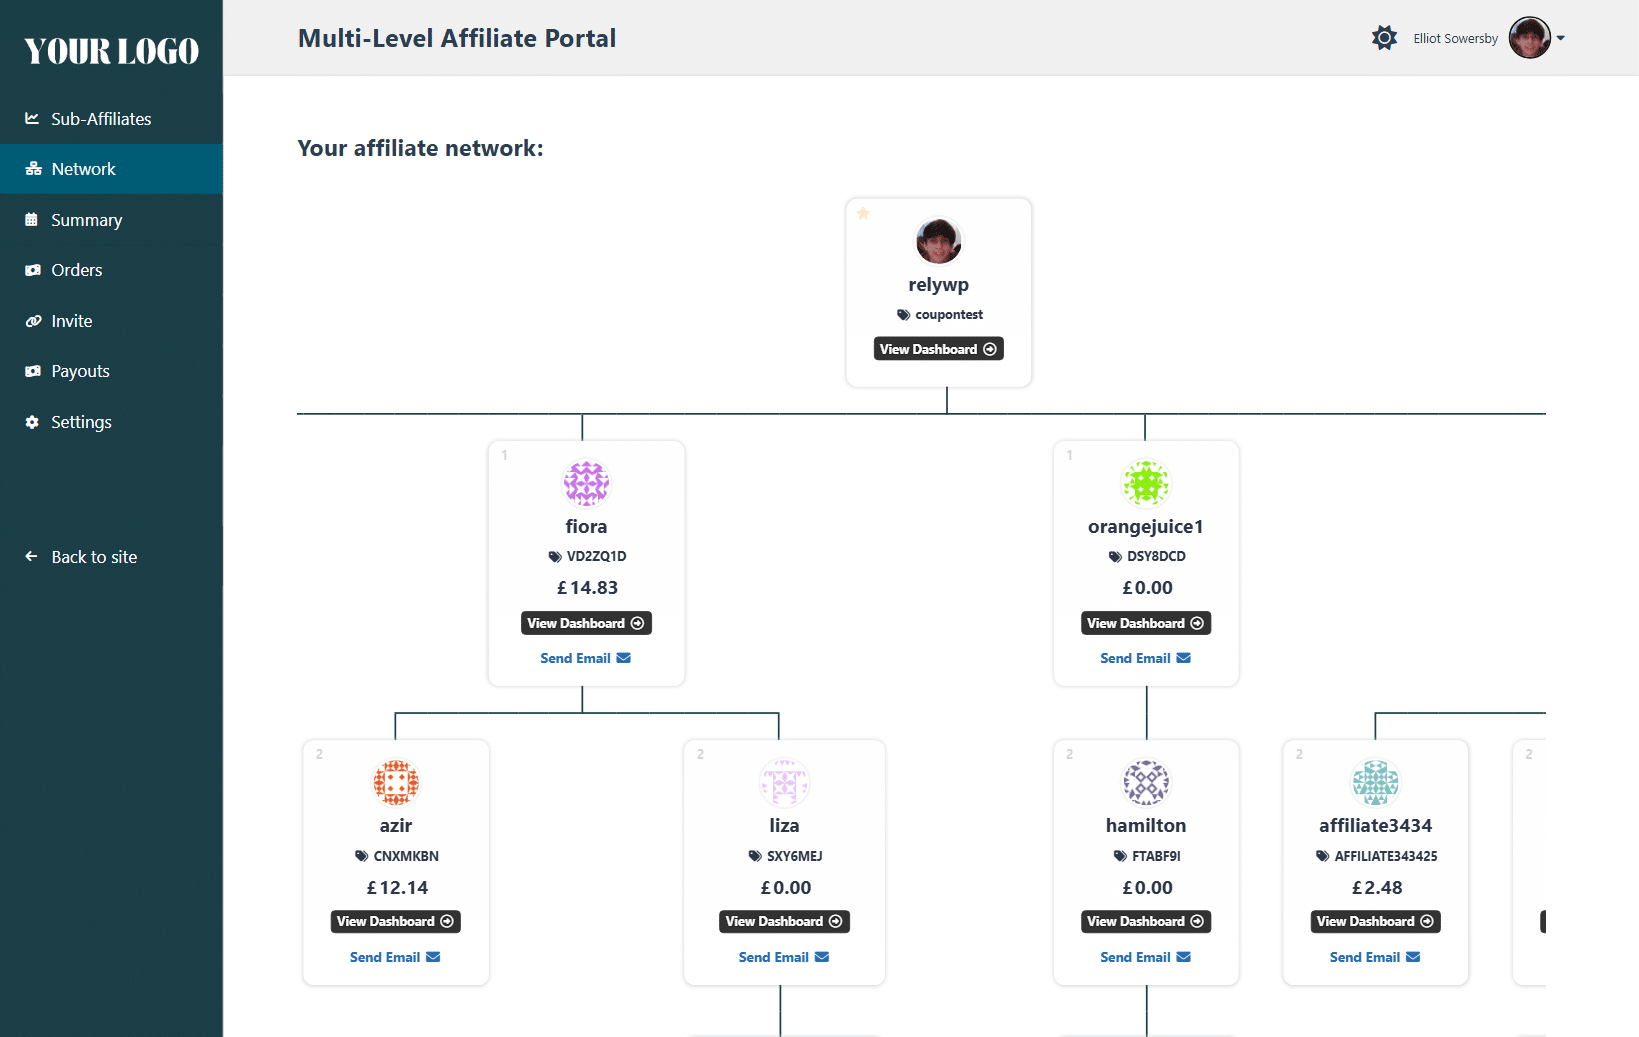
Task: Open View Dashboard for azir
Action: tap(396, 921)
